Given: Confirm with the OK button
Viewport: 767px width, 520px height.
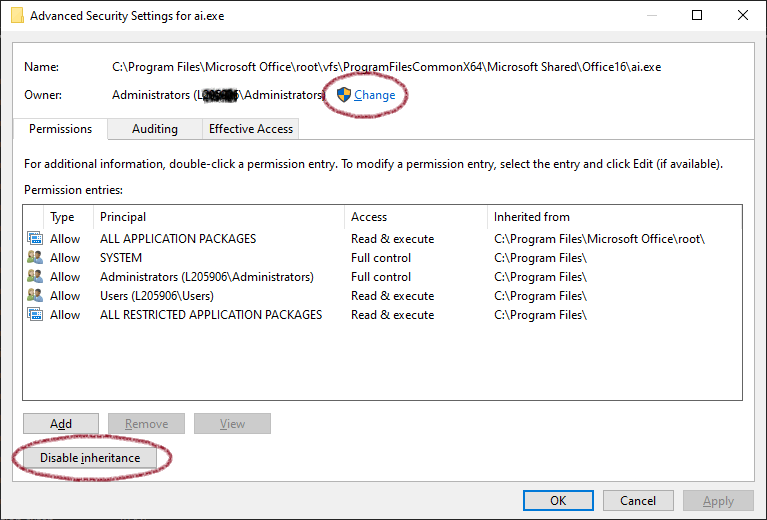Looking at the screenshot, I should [x=558, y=500].
